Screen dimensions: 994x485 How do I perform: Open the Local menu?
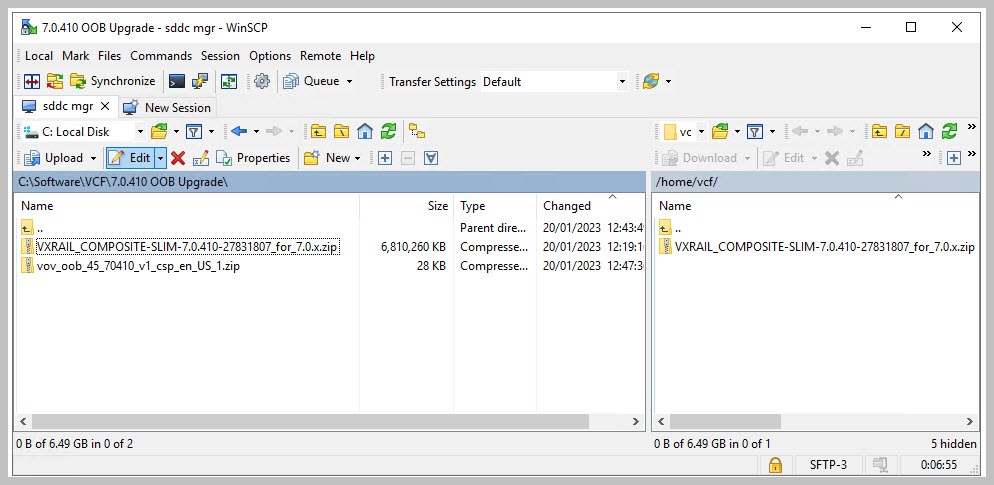click(x=39, y=56)
